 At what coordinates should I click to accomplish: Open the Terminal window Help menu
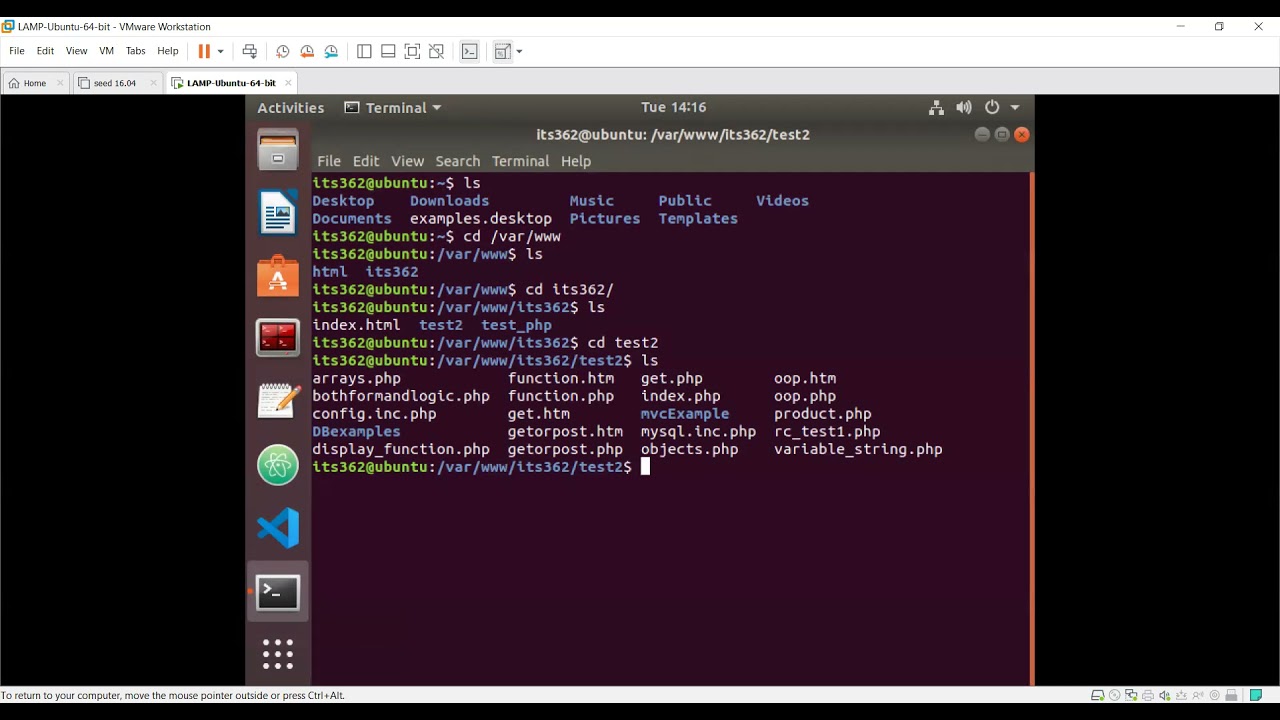coord(576,161)
